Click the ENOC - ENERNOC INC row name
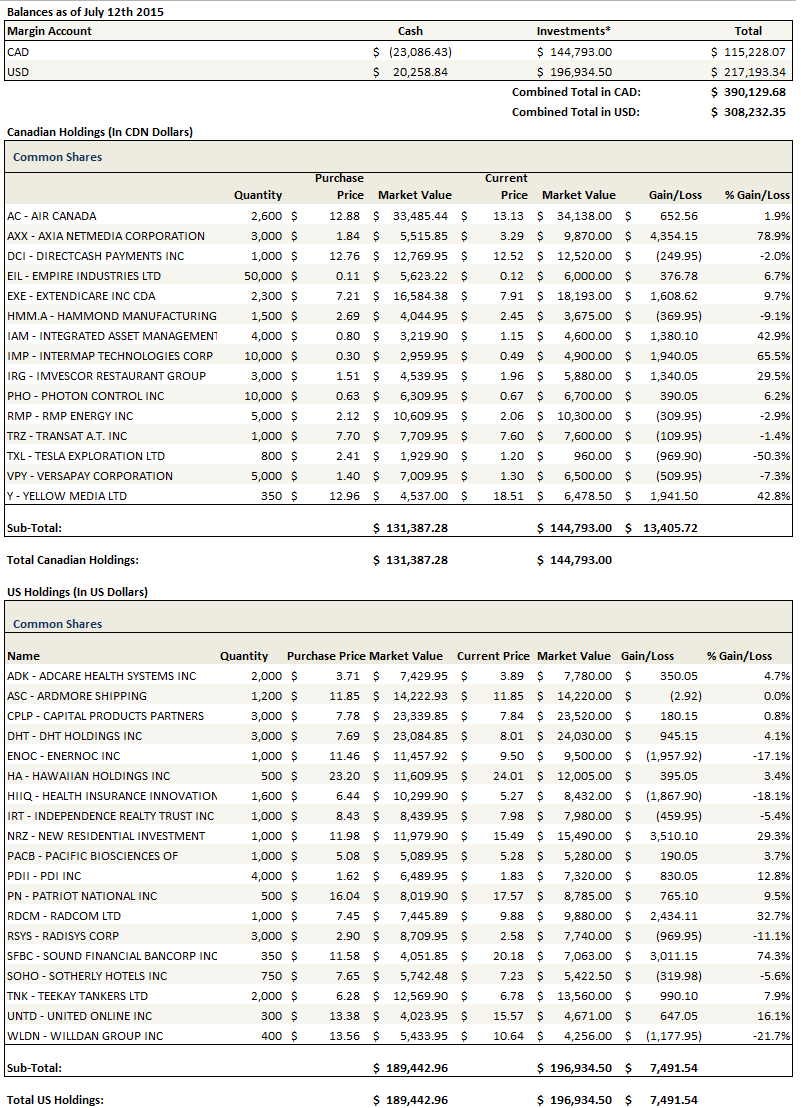The height and width of the screenshot is (1108, 801). click(x=63, y=756)
